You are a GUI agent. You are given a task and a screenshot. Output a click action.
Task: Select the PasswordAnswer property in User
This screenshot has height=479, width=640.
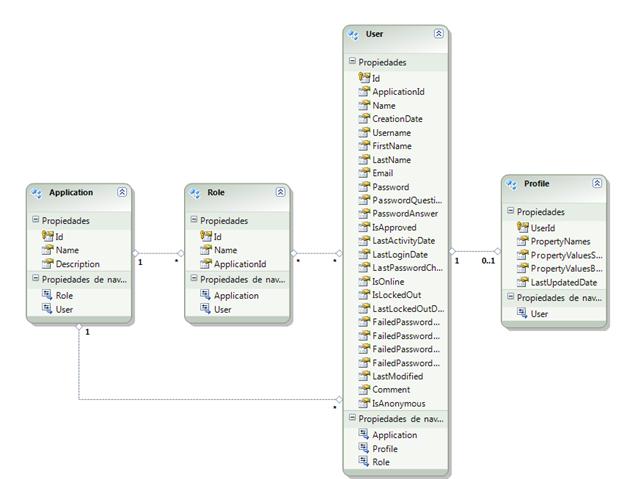point(405,213)
